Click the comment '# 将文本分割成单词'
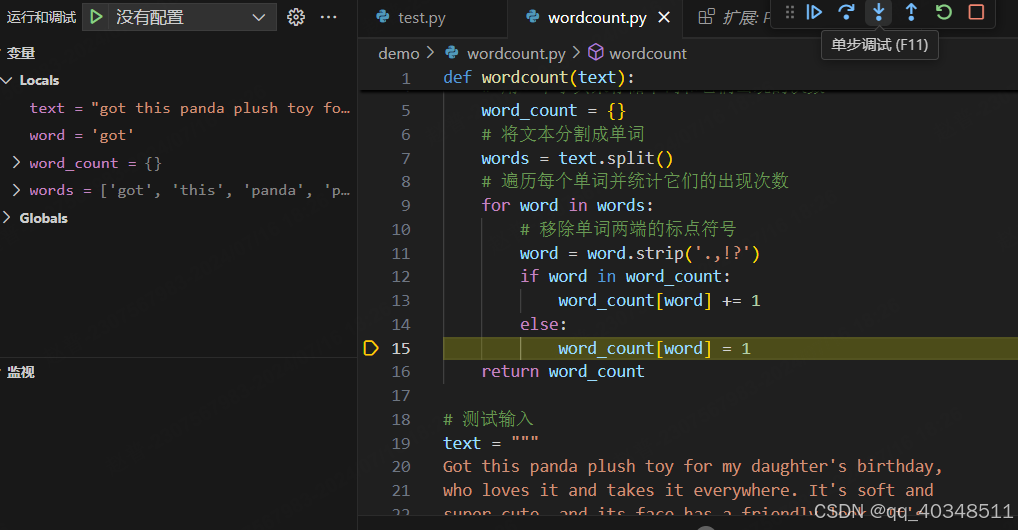The width and height of the screenshot is (1018, 530). (x=563, y=134)
